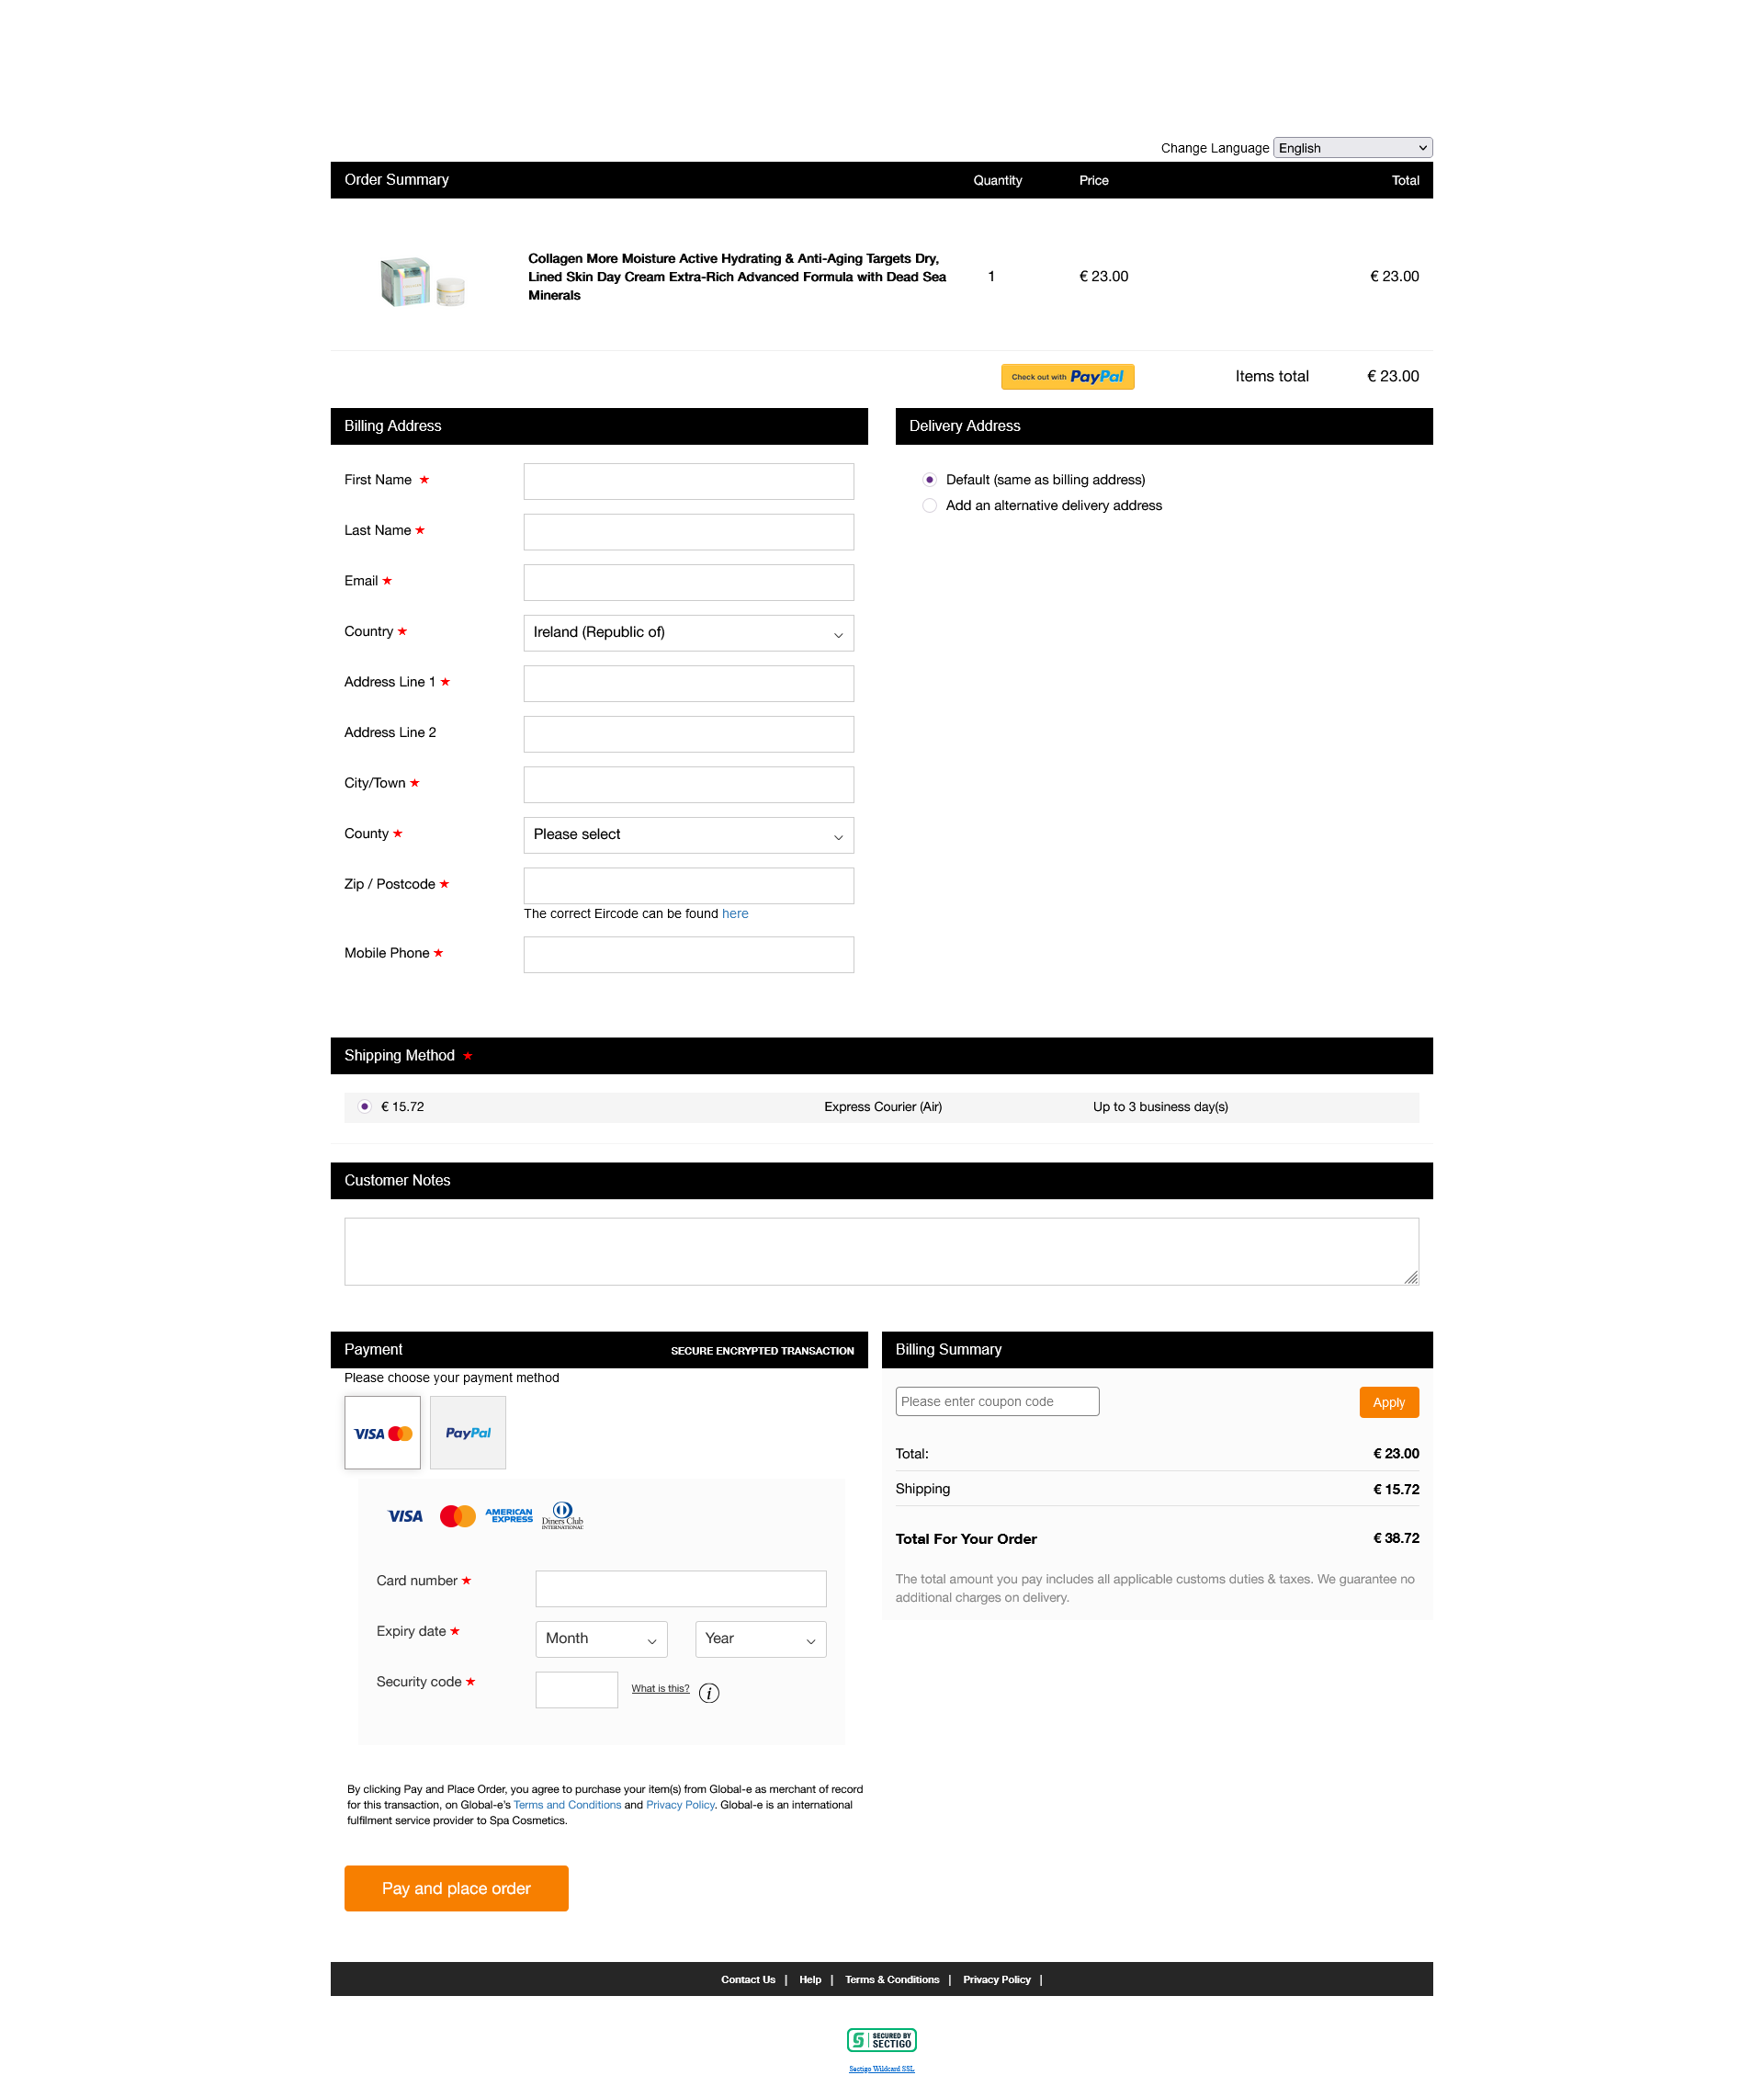Click the Eircode lookup link here

click(737, 913)
